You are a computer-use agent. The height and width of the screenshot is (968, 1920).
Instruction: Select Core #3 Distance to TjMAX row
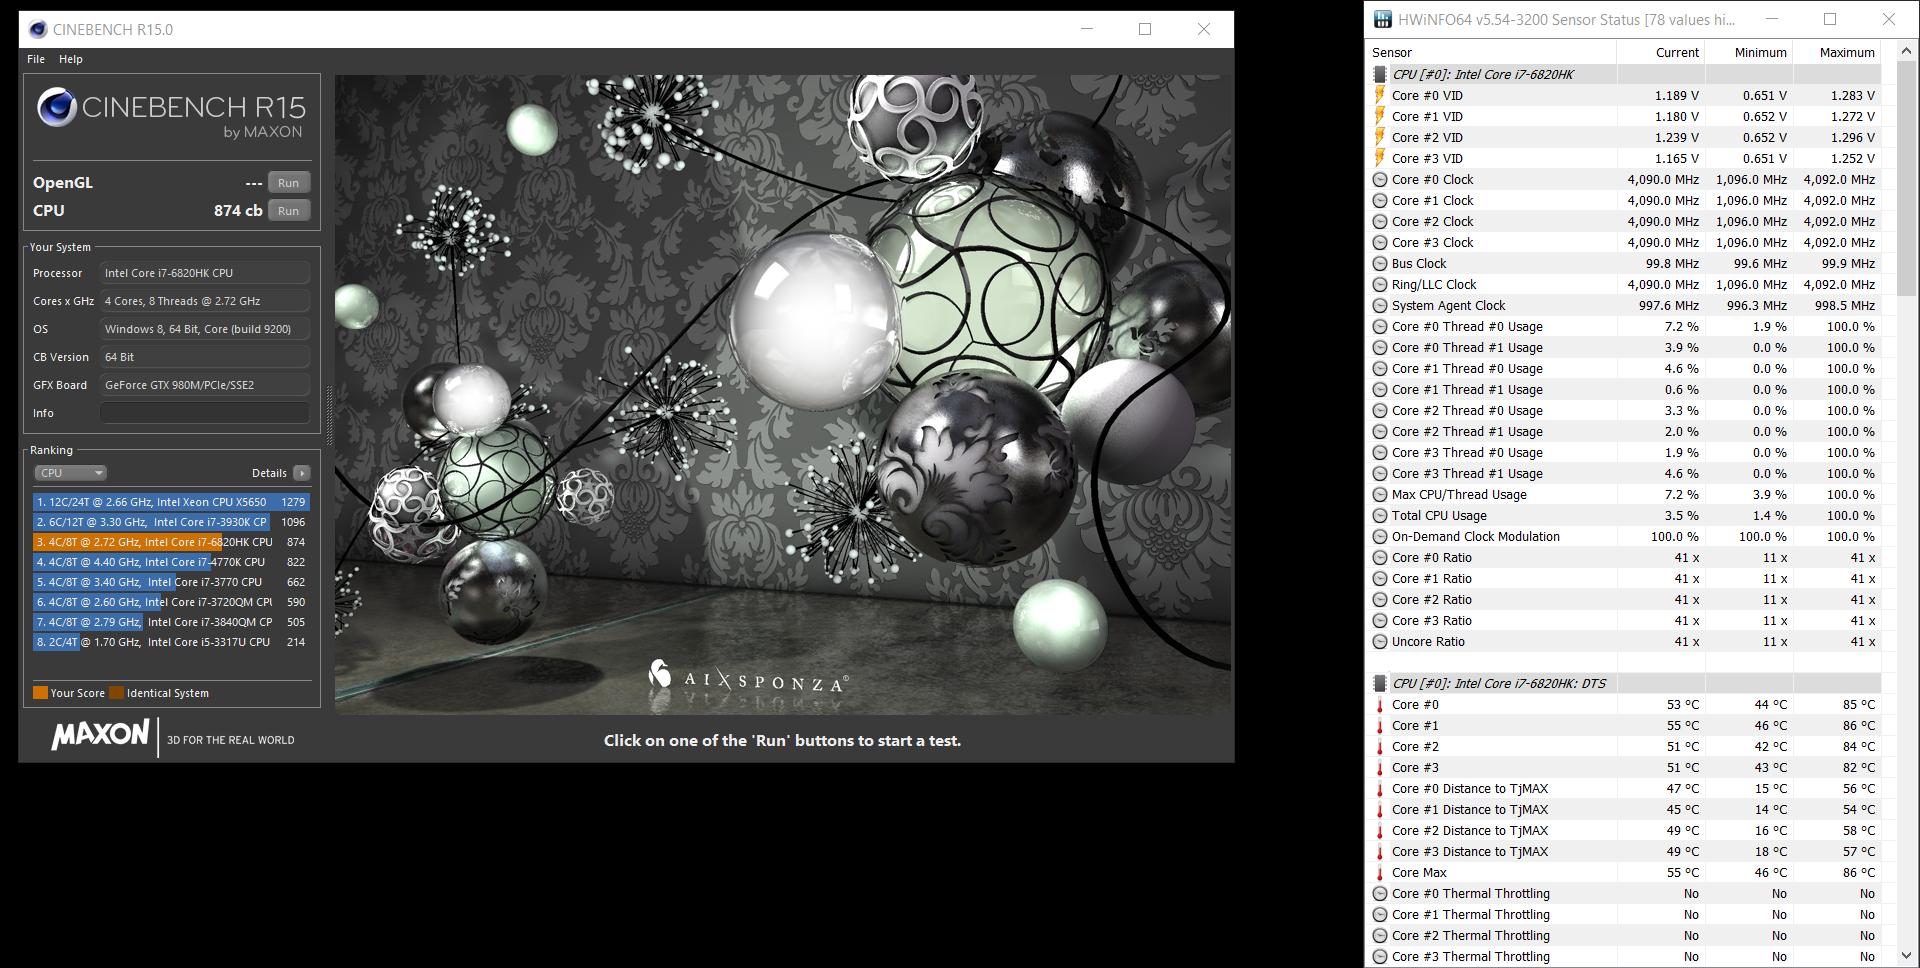tap(1624, 852)
